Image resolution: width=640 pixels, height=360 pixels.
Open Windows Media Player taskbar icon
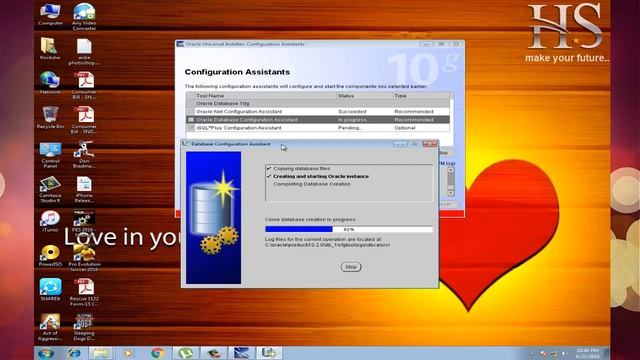click(x=129, y=353)
